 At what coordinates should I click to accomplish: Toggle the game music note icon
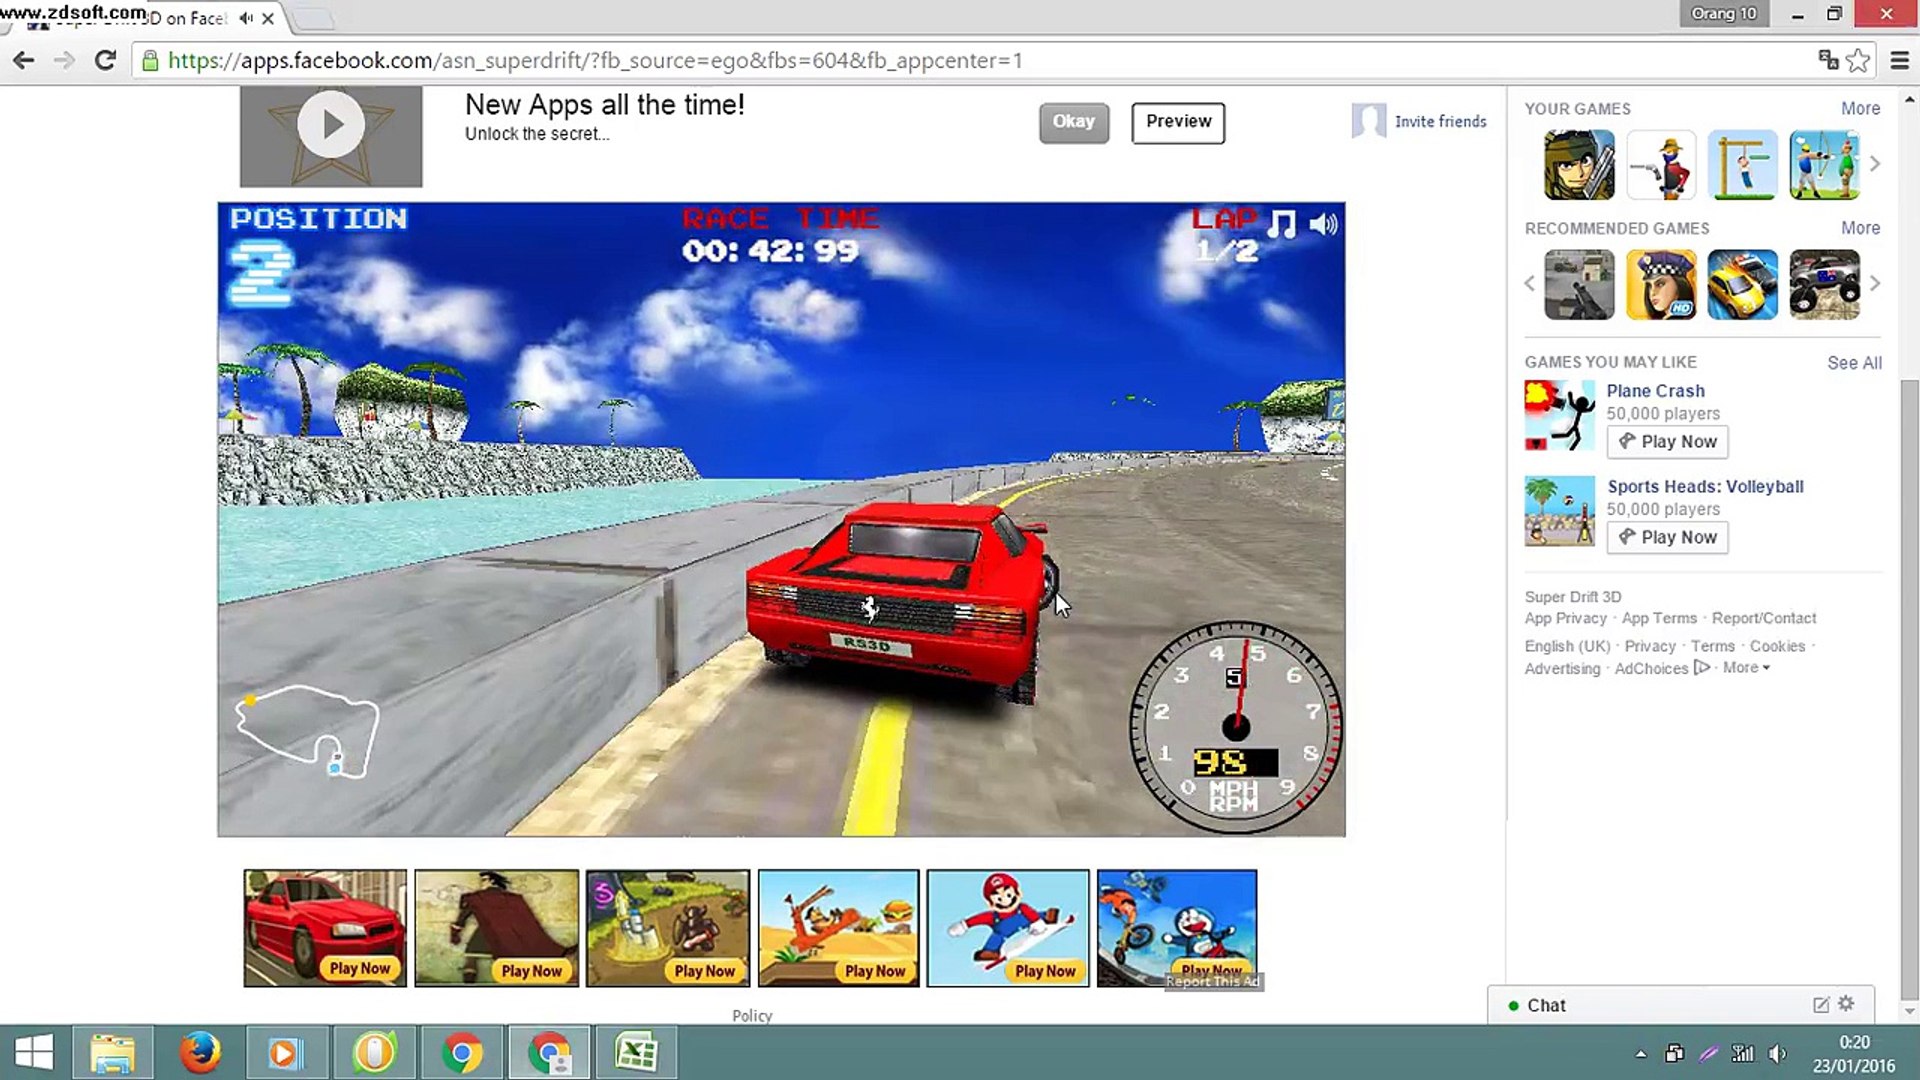coord(1281,224)
